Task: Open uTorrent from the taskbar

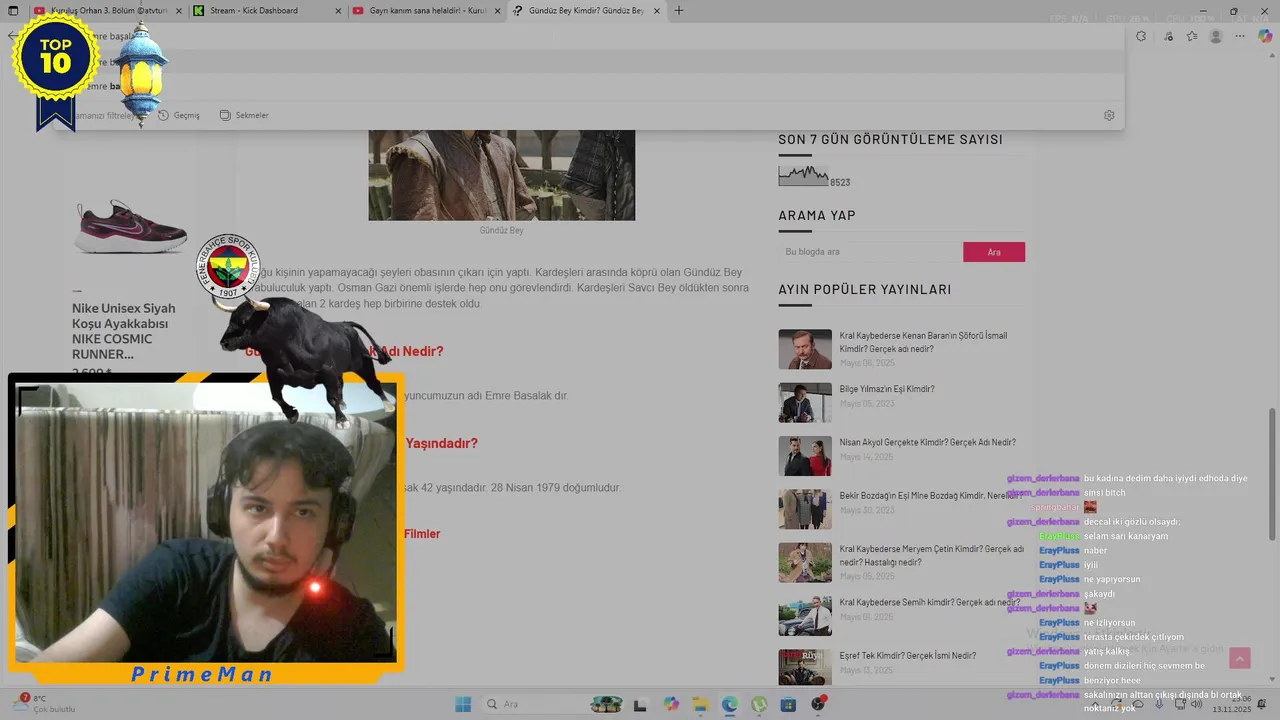Action: 759,704
